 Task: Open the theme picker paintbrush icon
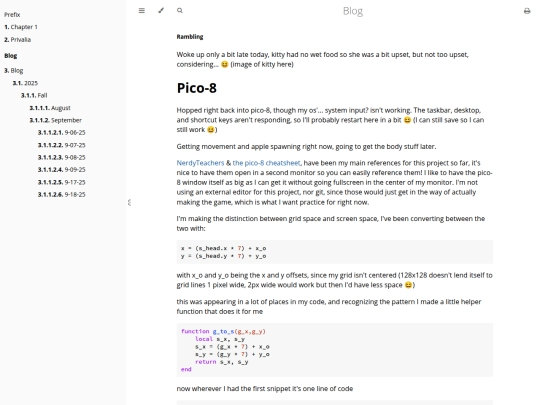(161, 11)
